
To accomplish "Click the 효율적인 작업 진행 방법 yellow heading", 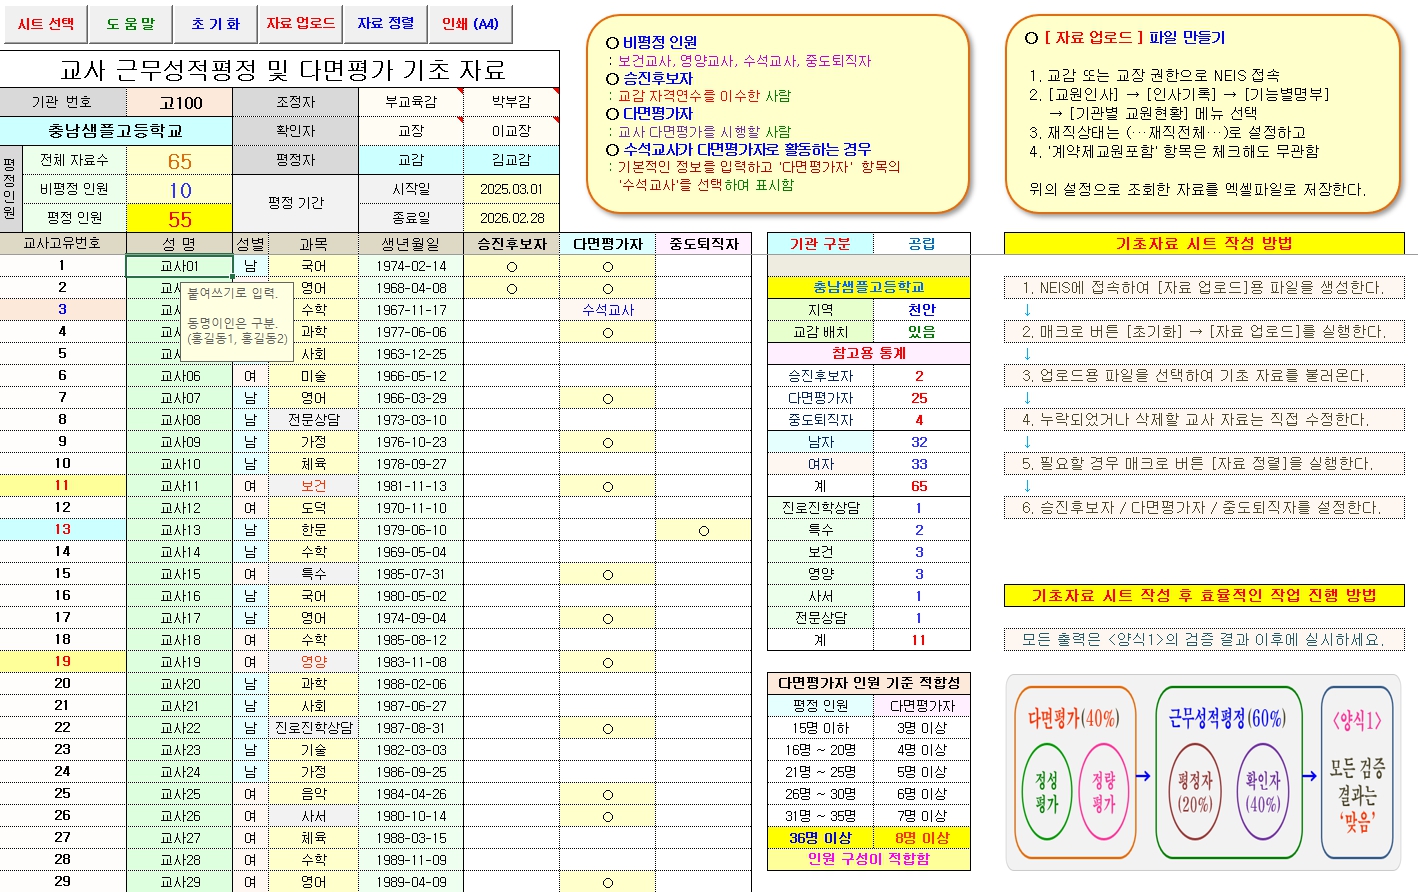I will 1204,596.
